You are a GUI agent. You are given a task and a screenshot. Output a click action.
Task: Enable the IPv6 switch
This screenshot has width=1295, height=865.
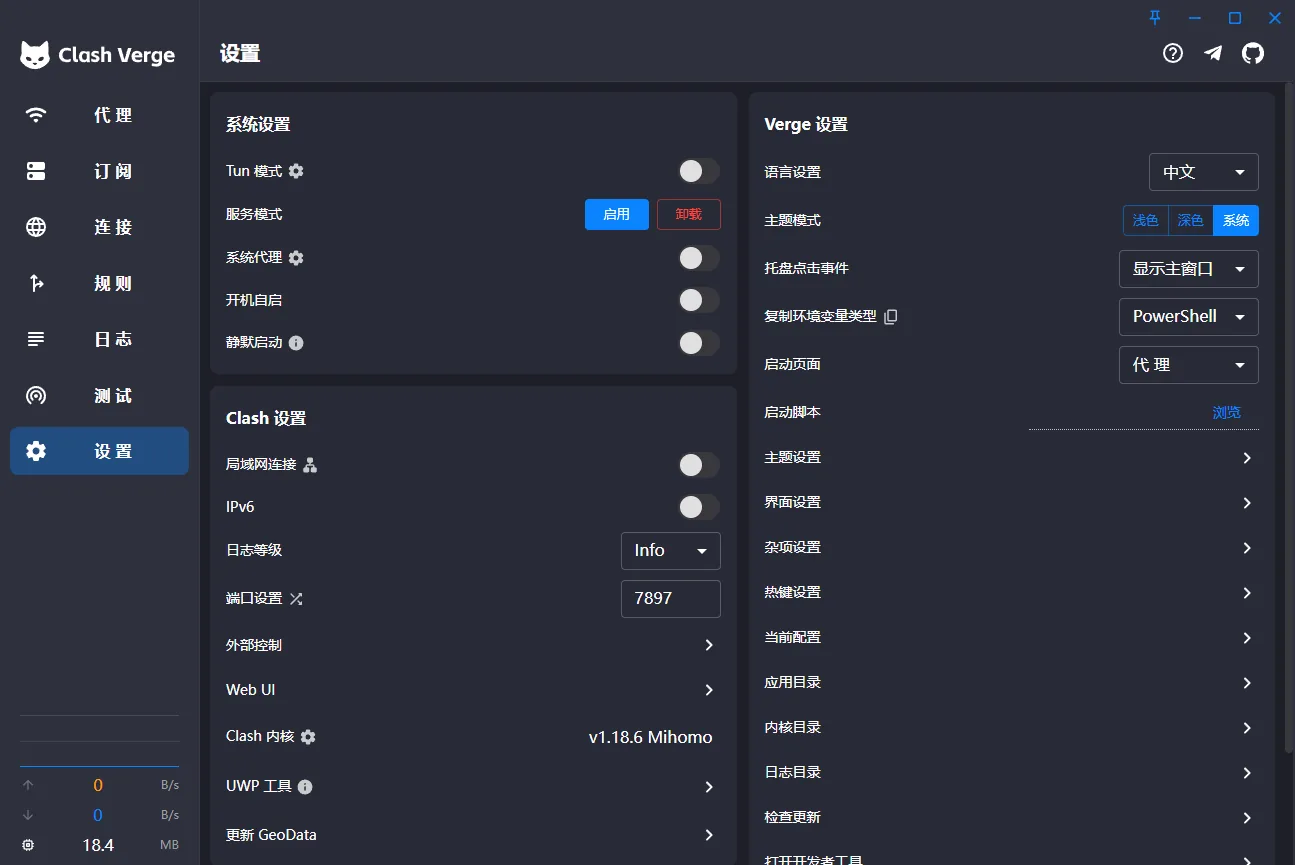(699, 507)
